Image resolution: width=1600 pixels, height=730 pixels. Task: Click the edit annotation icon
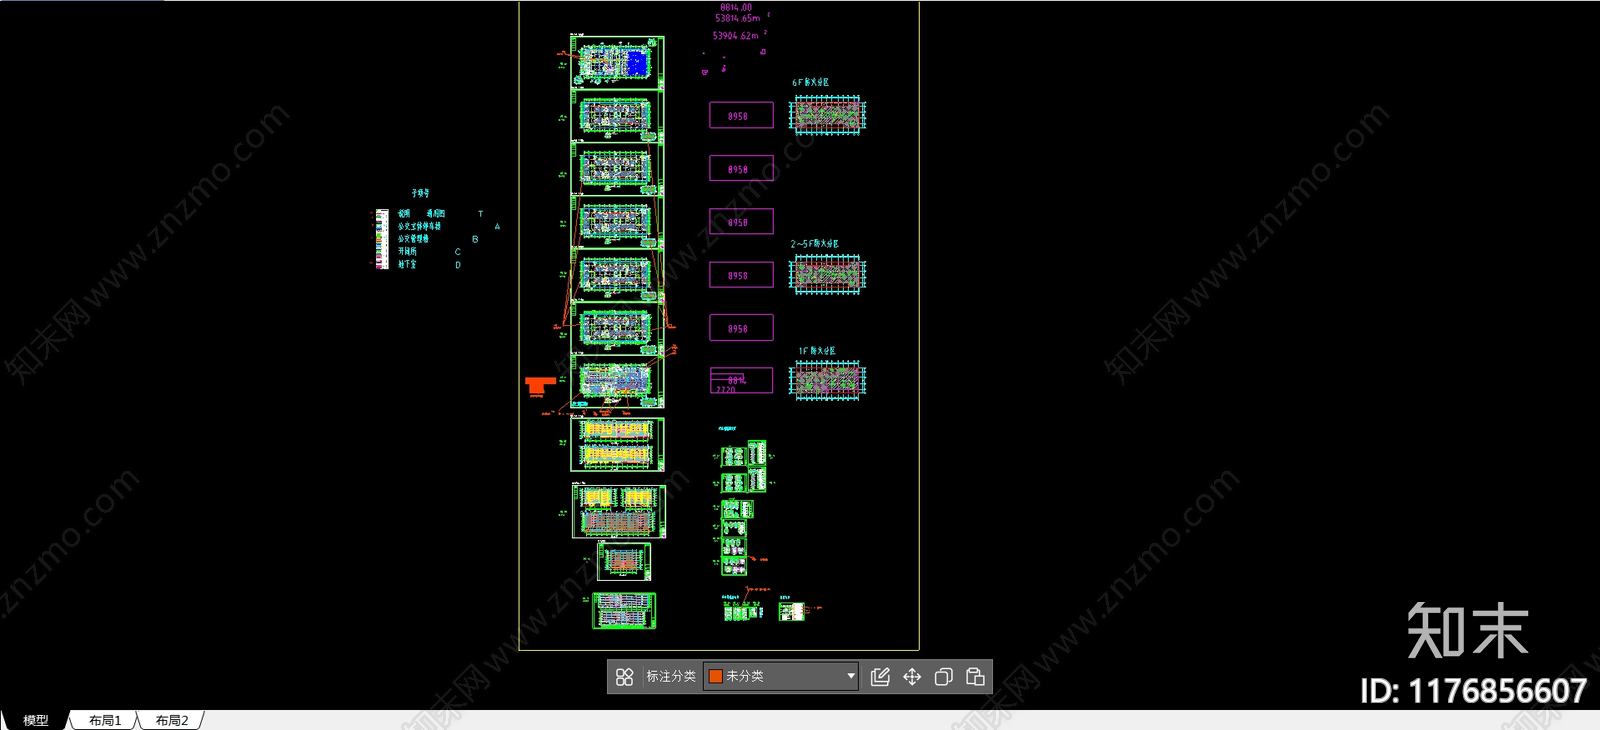[880, 677]
